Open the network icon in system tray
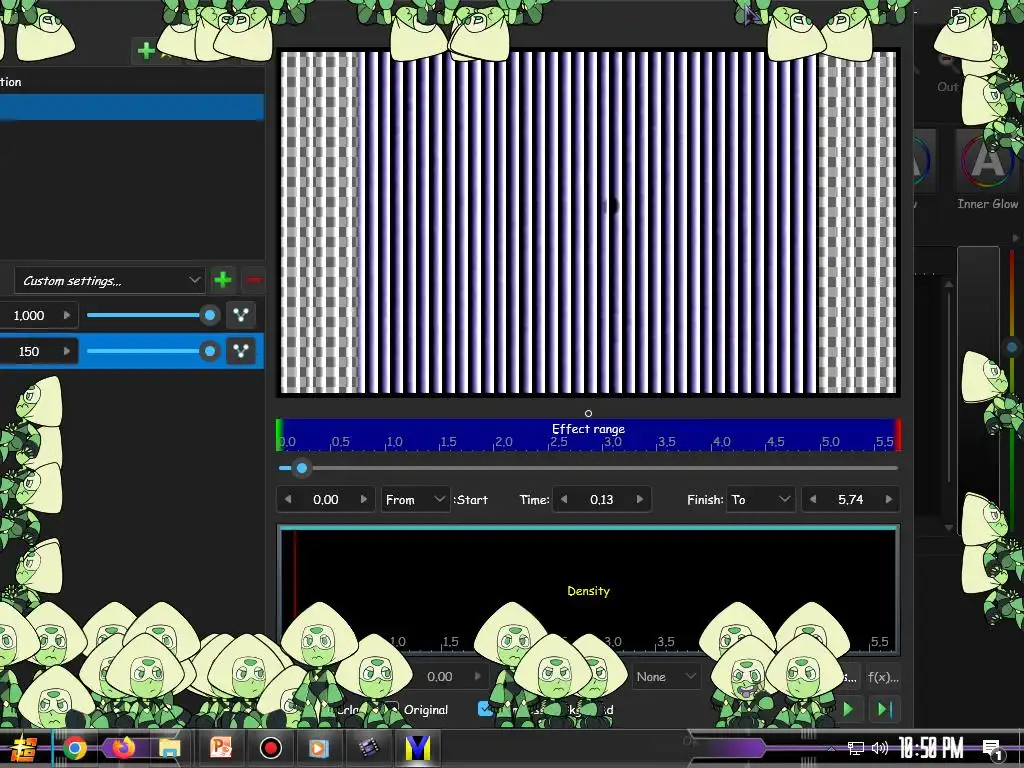The height and width of the screenshot is (768, 1024). coord(856,748)
